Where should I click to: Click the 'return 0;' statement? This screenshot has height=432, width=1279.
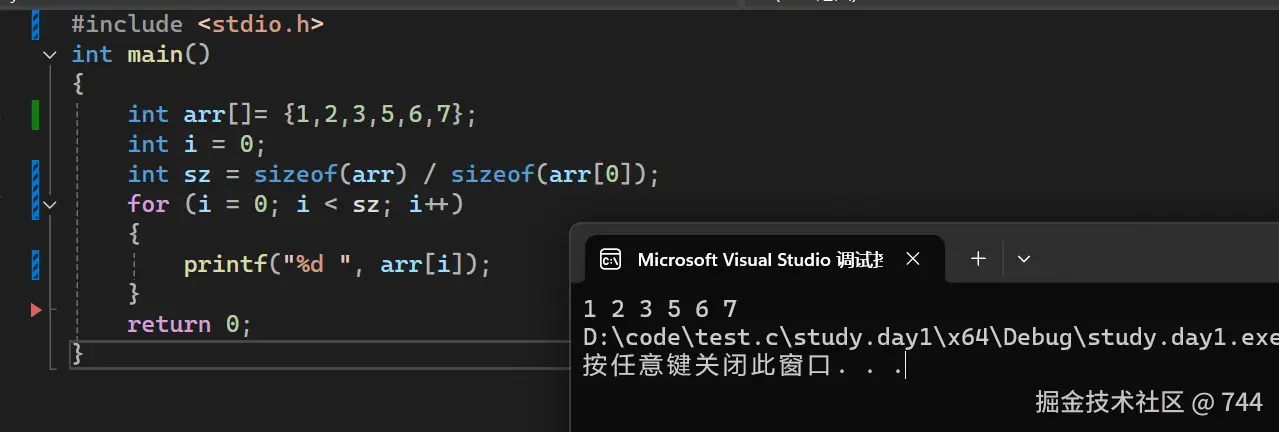click(189, 324)
